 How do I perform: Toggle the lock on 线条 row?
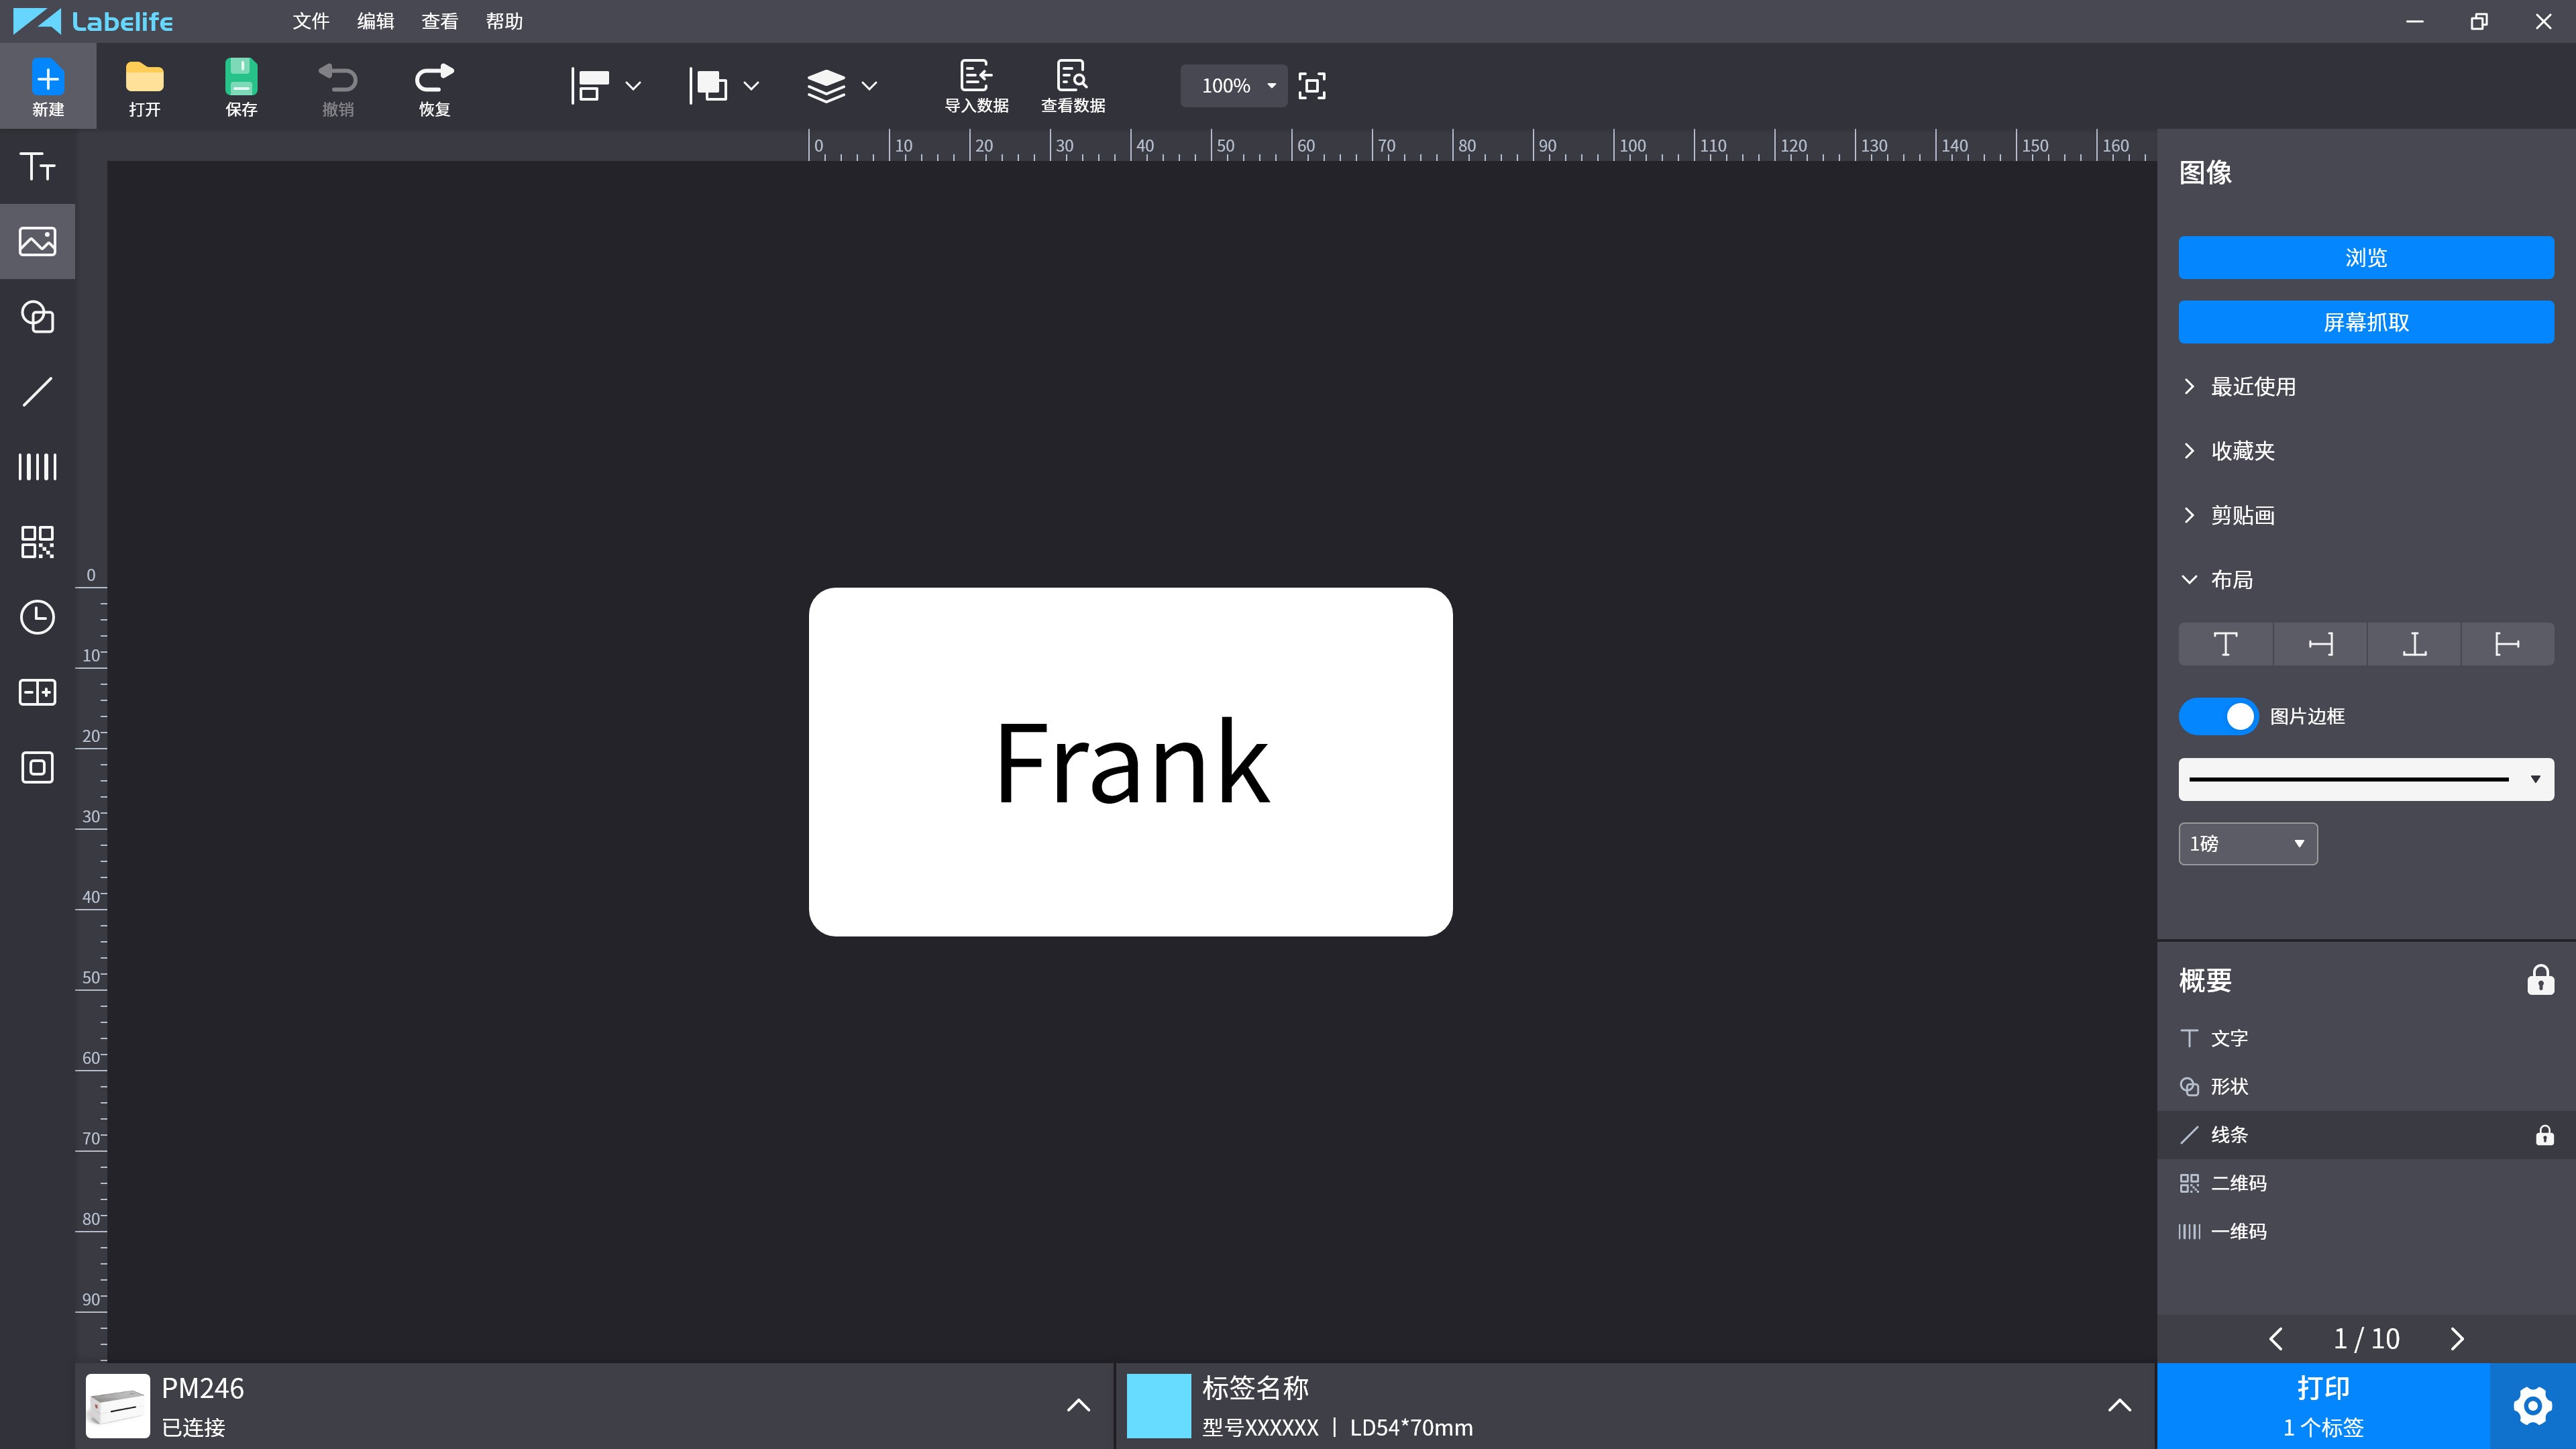[2544, 1135]
